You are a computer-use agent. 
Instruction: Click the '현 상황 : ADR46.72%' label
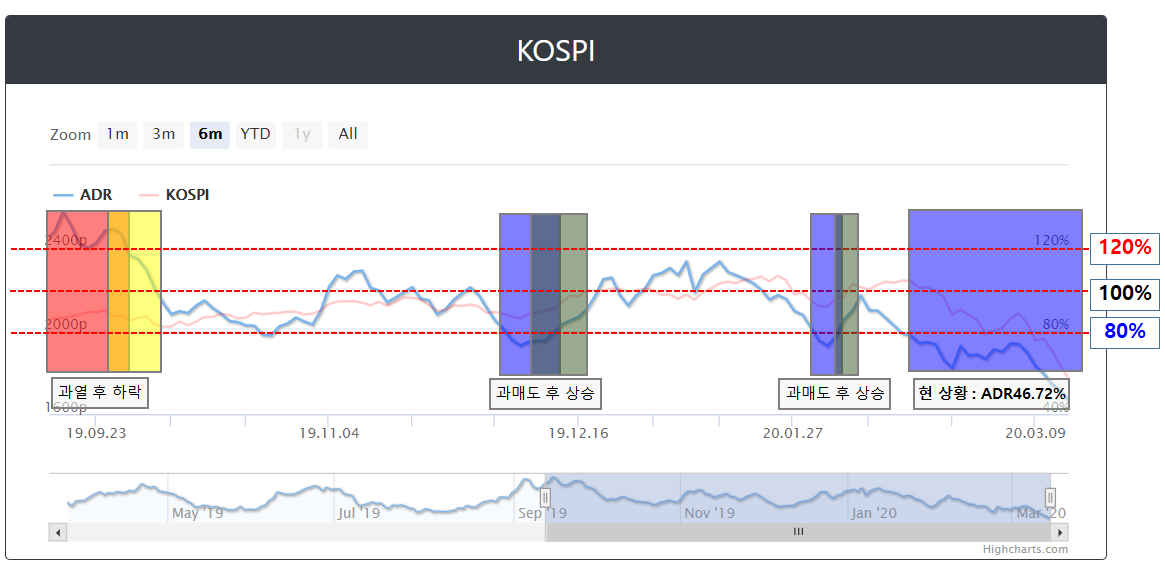(x=993, y=393)
